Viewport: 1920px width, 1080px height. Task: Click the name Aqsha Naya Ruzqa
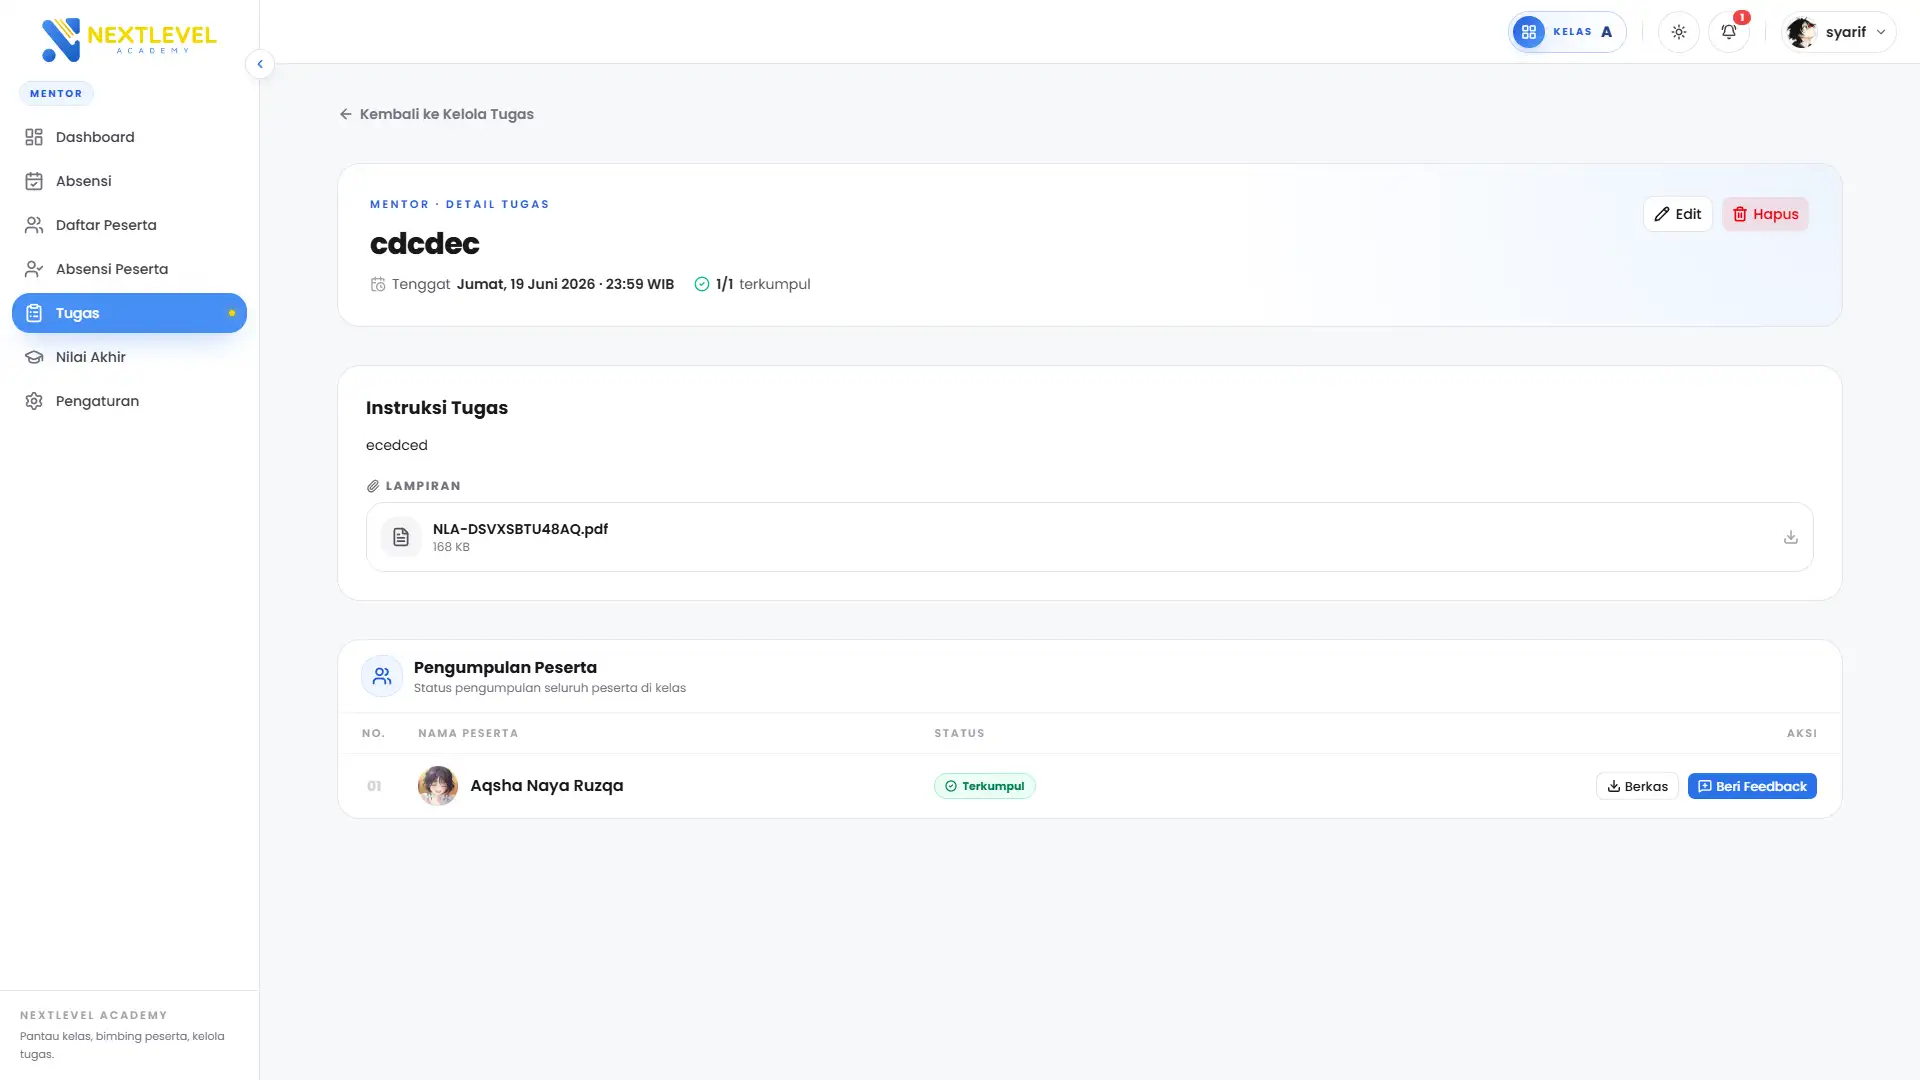click(547, 786)
